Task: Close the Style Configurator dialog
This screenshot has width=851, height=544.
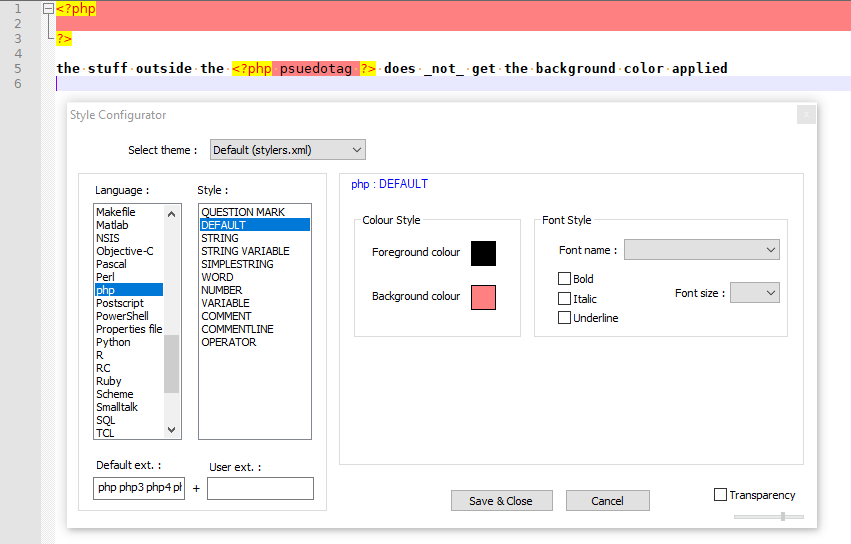Action: pyautogui.click(x=806, y=115)
